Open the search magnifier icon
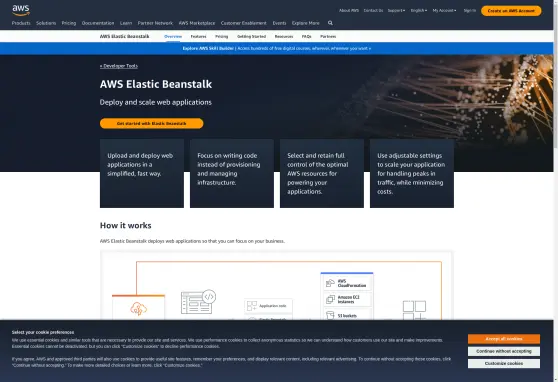The height and width of the screenshot is (382, 558). tap(330, 23)
